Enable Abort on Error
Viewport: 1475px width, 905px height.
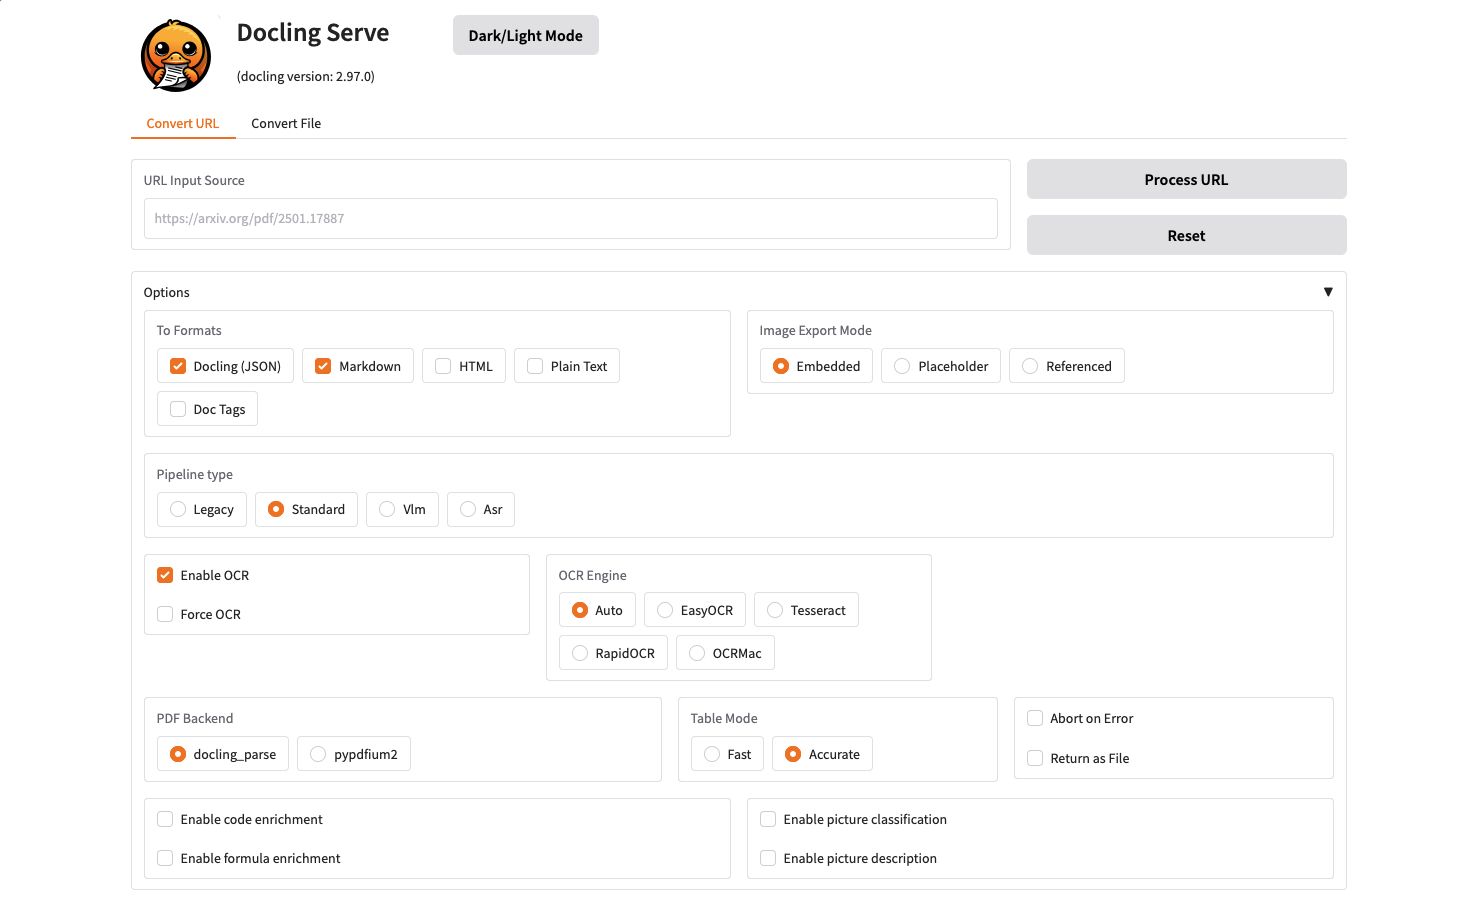(1035, 718)
